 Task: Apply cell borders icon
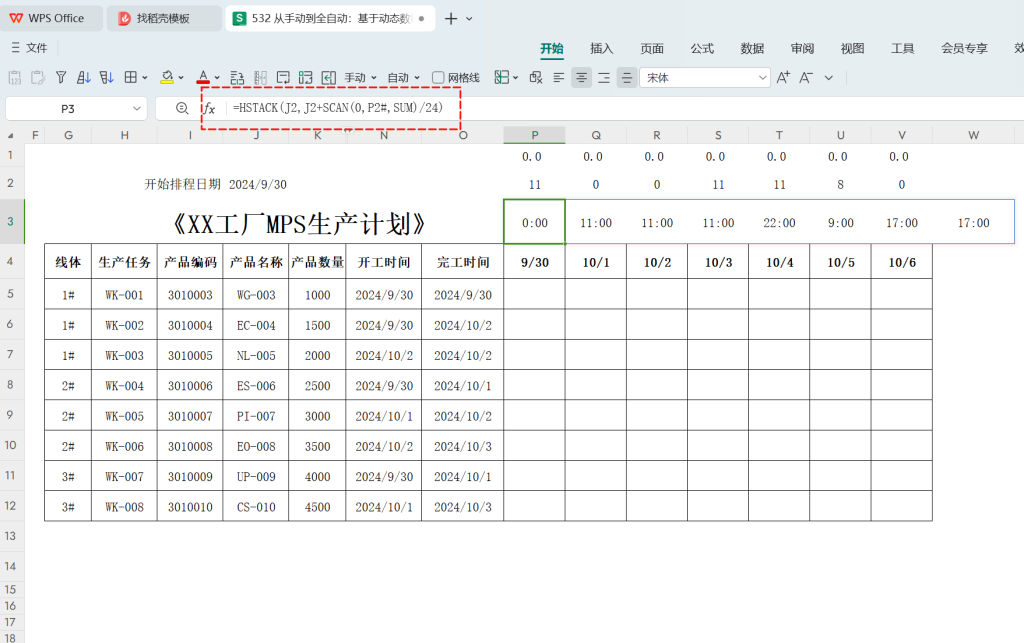[131, 78]
